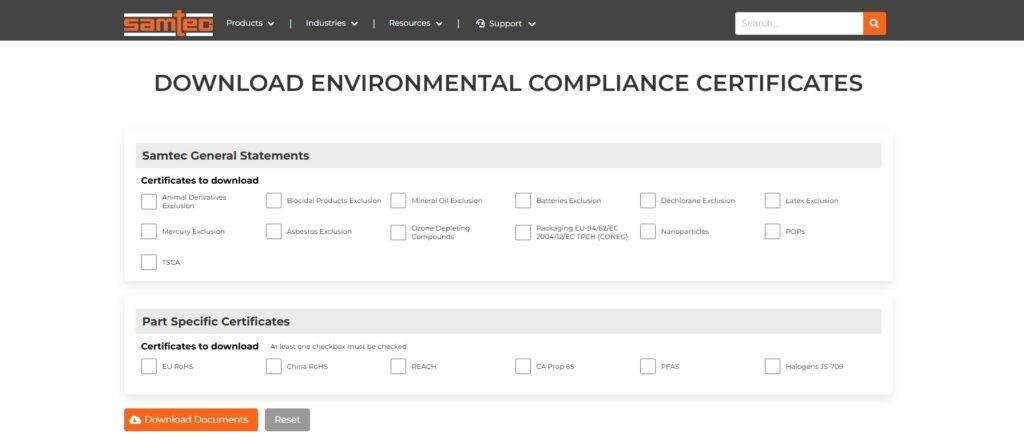Focus the Search input field
The image size is (1024, 437).
(799, 23)
